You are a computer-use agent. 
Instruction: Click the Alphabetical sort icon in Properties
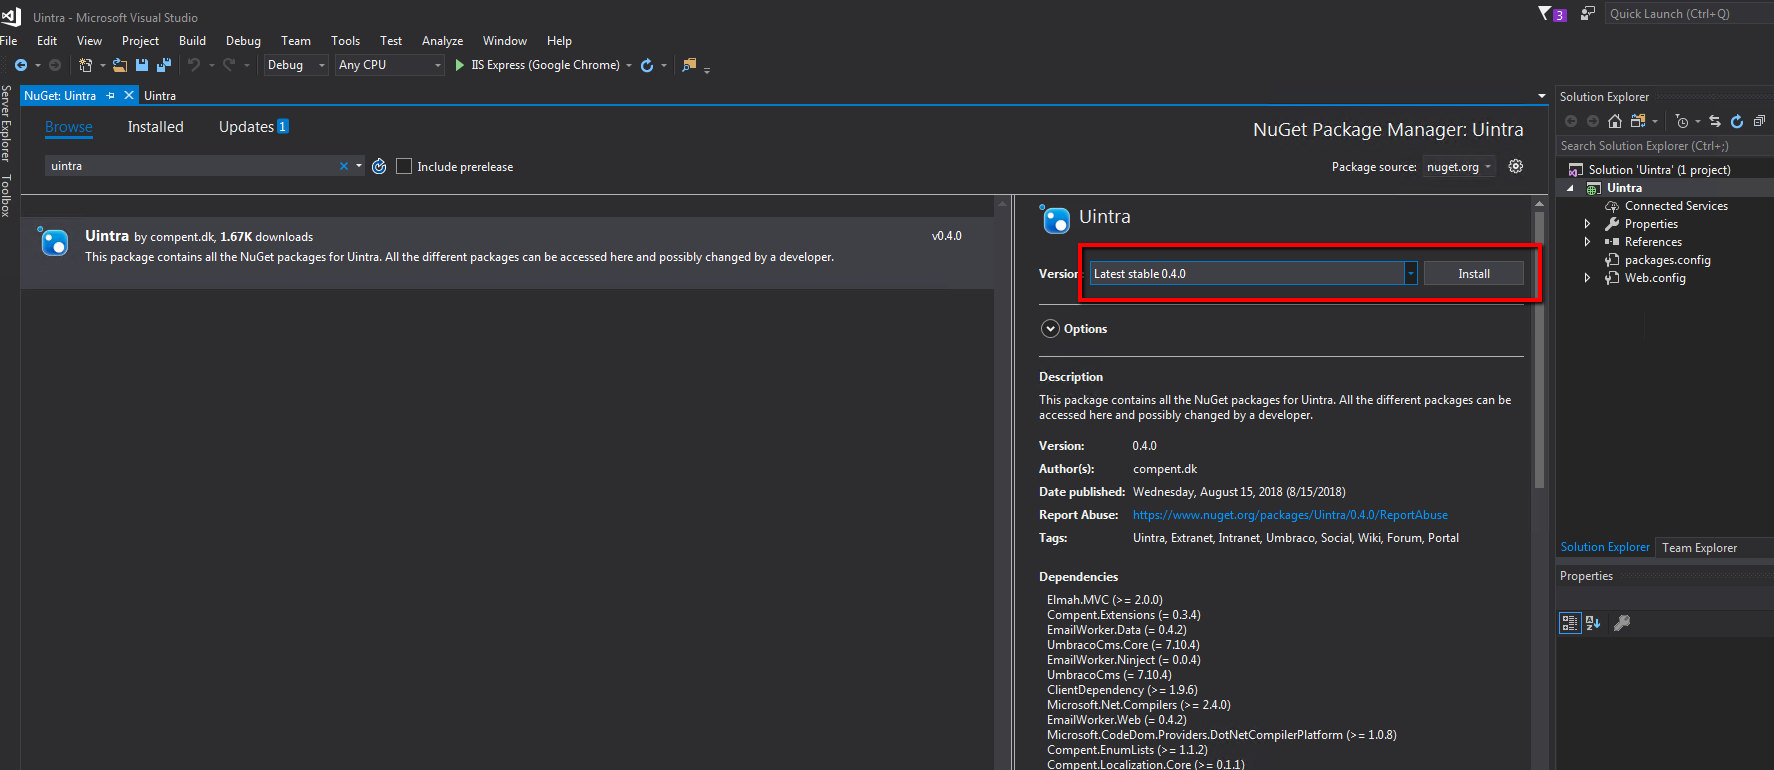coord(1593,623)
